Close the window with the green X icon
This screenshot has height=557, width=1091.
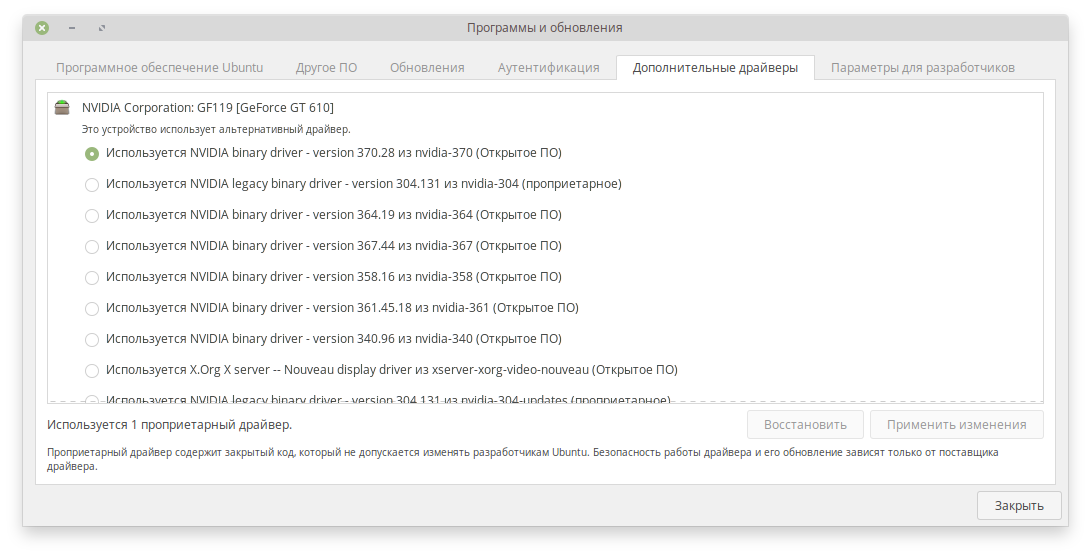pos(42,28)
